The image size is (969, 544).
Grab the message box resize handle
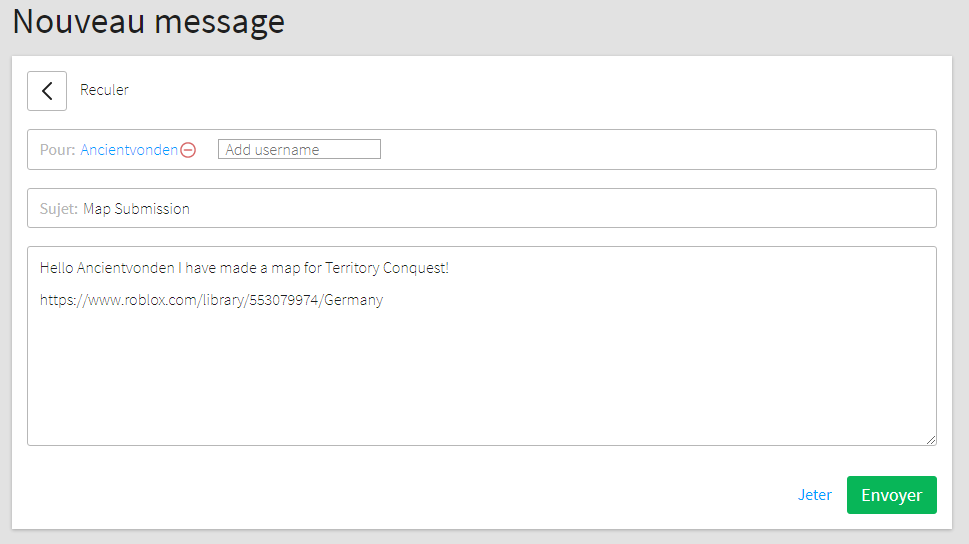tap(931, 439)
